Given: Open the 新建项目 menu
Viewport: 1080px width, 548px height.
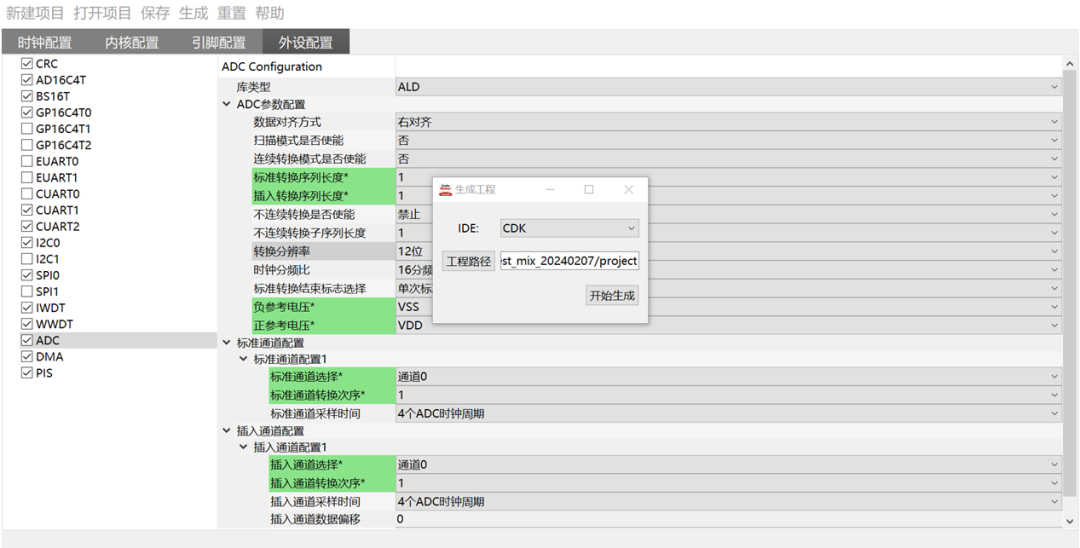Looking at the screenshot, I should [35, 13].
